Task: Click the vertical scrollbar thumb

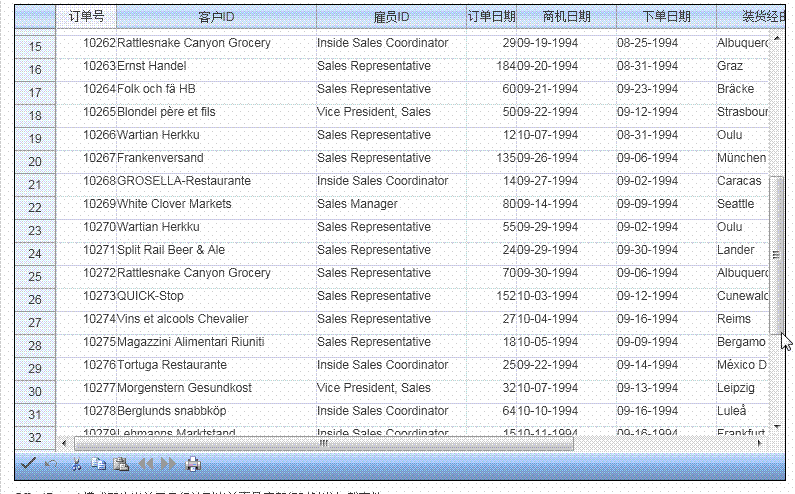Action: click(x=775, y=255)
